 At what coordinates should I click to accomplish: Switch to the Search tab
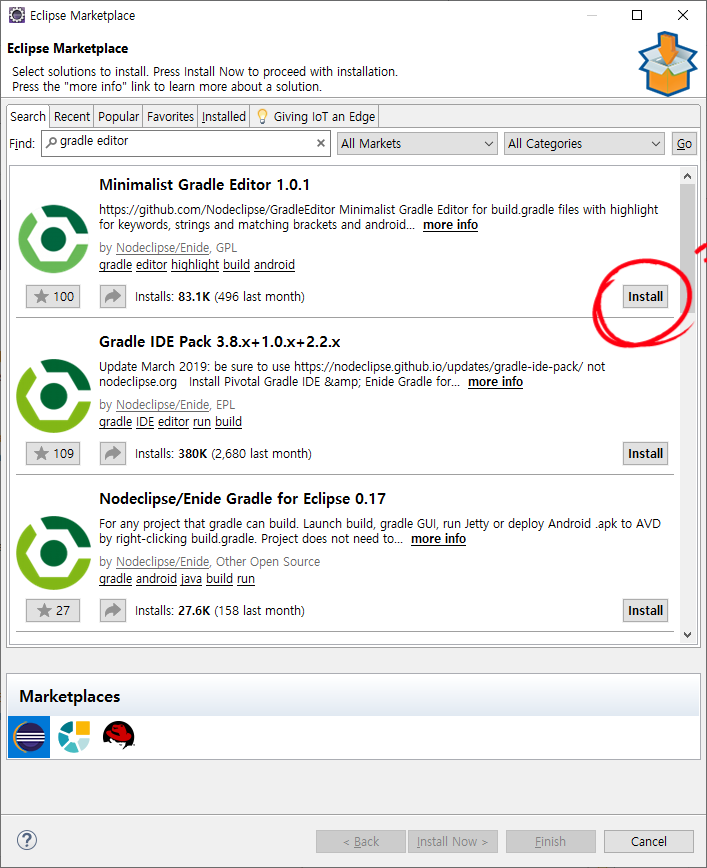(x=28, y=116)
